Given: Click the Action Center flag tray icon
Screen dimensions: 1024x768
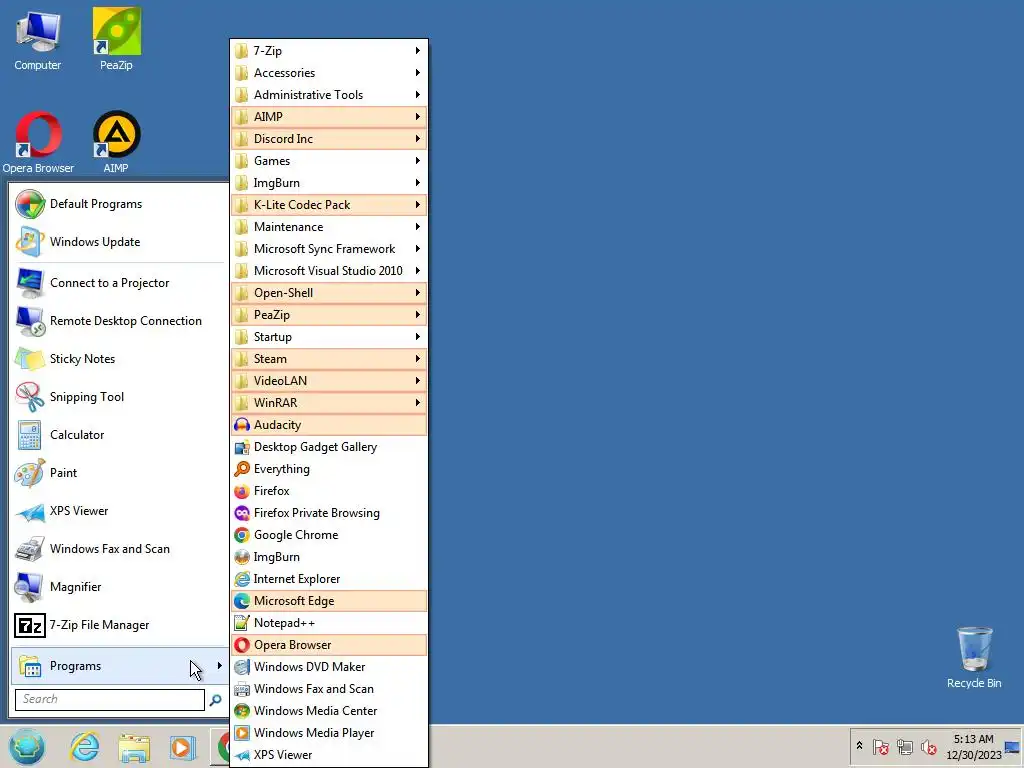Looking at the screenshot, I should [x=880, y=746].
